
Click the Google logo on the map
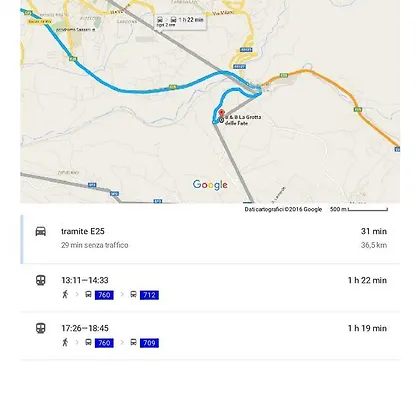pyautogui.click(x=210, y=185)
